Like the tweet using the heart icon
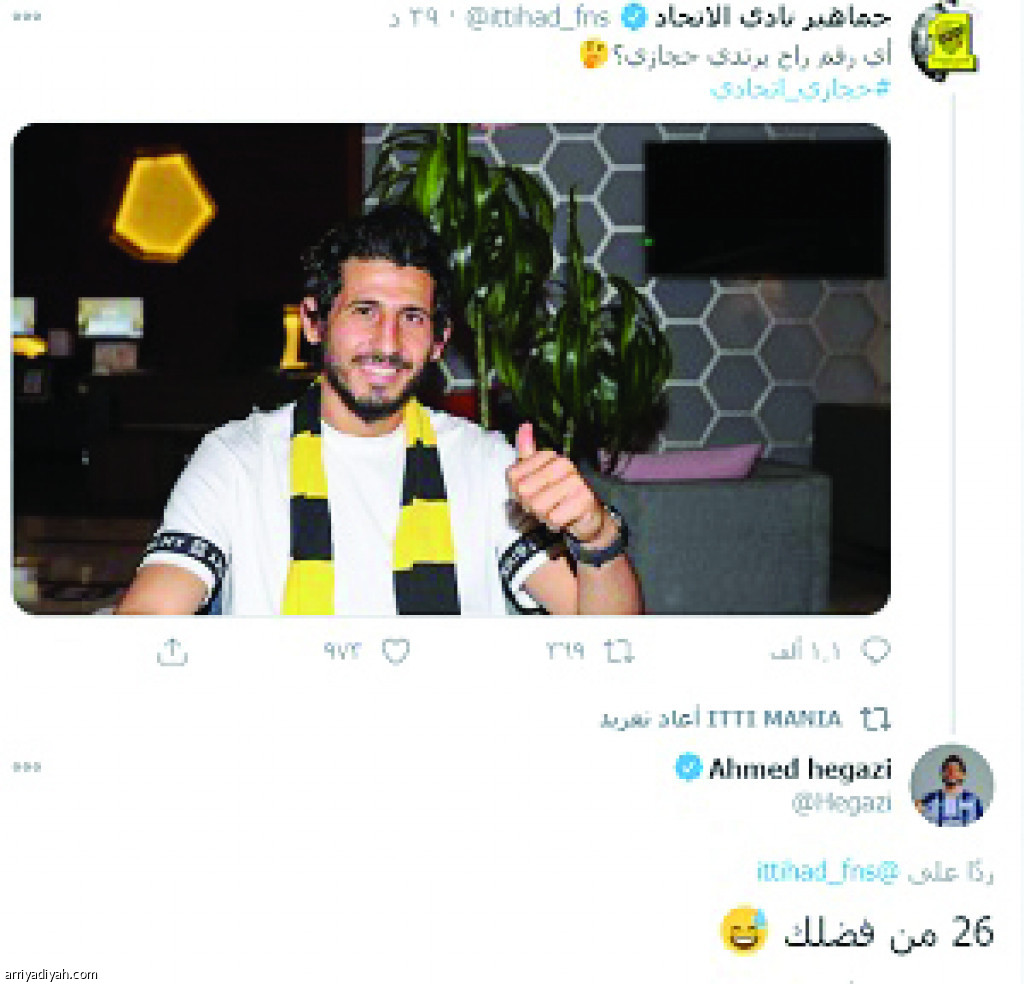This screenshot has height=984, width=1024. (x=396, y=651)
